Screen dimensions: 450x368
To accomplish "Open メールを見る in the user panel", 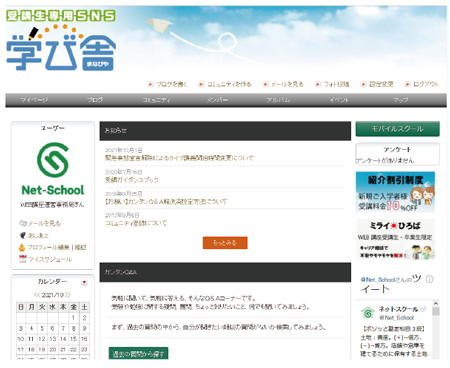I will coord(44,223).
